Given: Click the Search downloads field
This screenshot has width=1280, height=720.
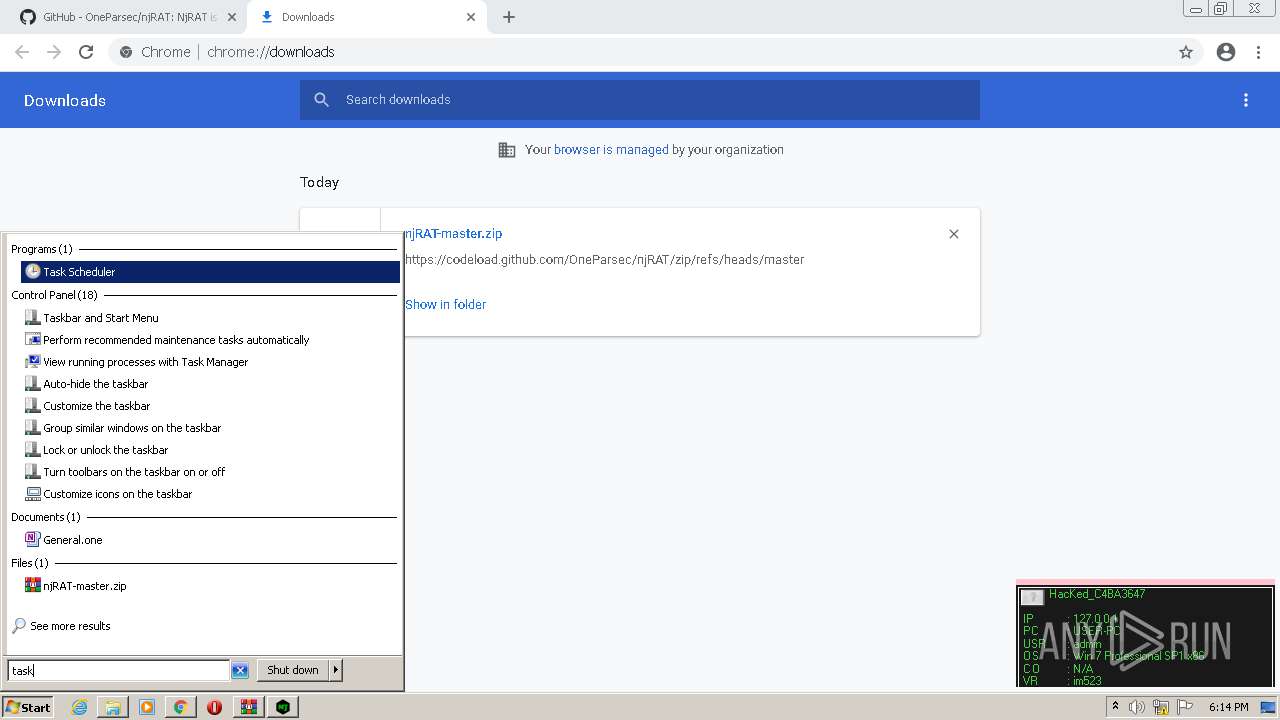Looking at the screenshot, I should tap(640, 100).
